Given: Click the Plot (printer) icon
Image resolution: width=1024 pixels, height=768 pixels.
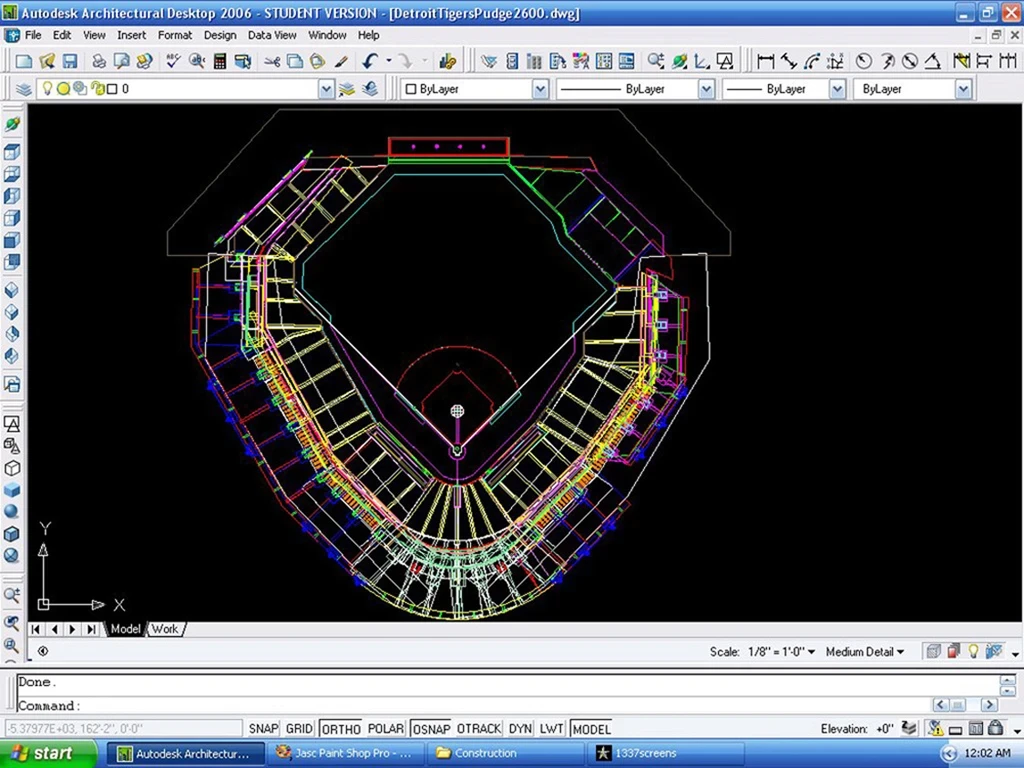Looking at the screenshot, I should (99, 62).
